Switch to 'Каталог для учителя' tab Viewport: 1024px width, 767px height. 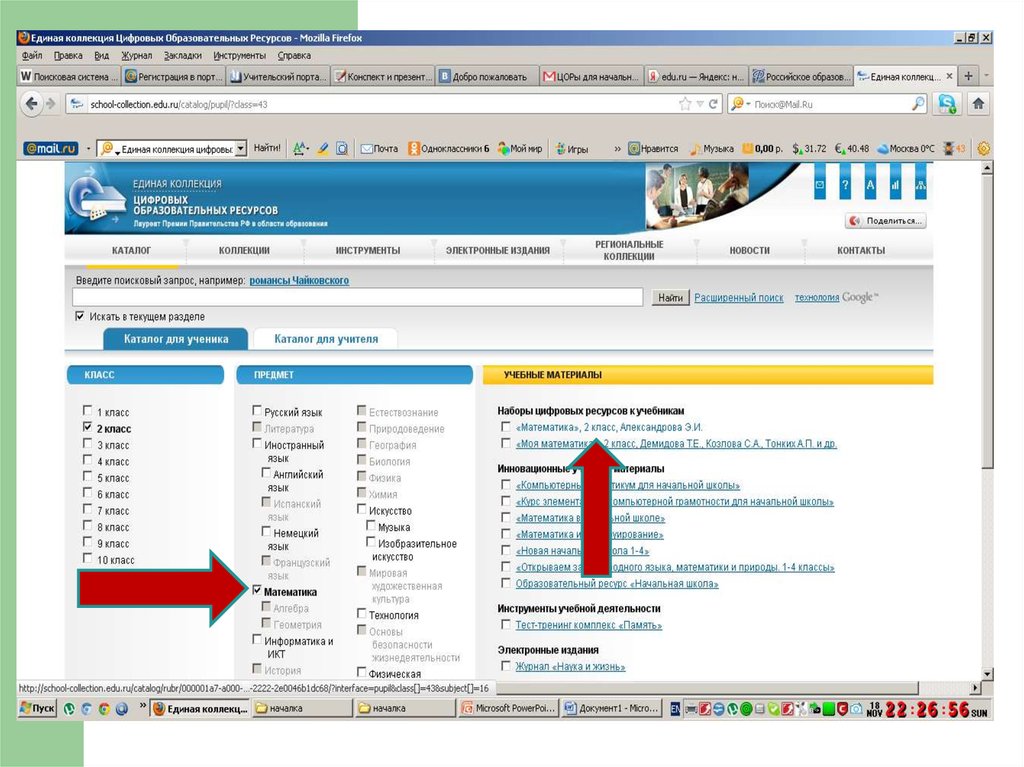326,339
